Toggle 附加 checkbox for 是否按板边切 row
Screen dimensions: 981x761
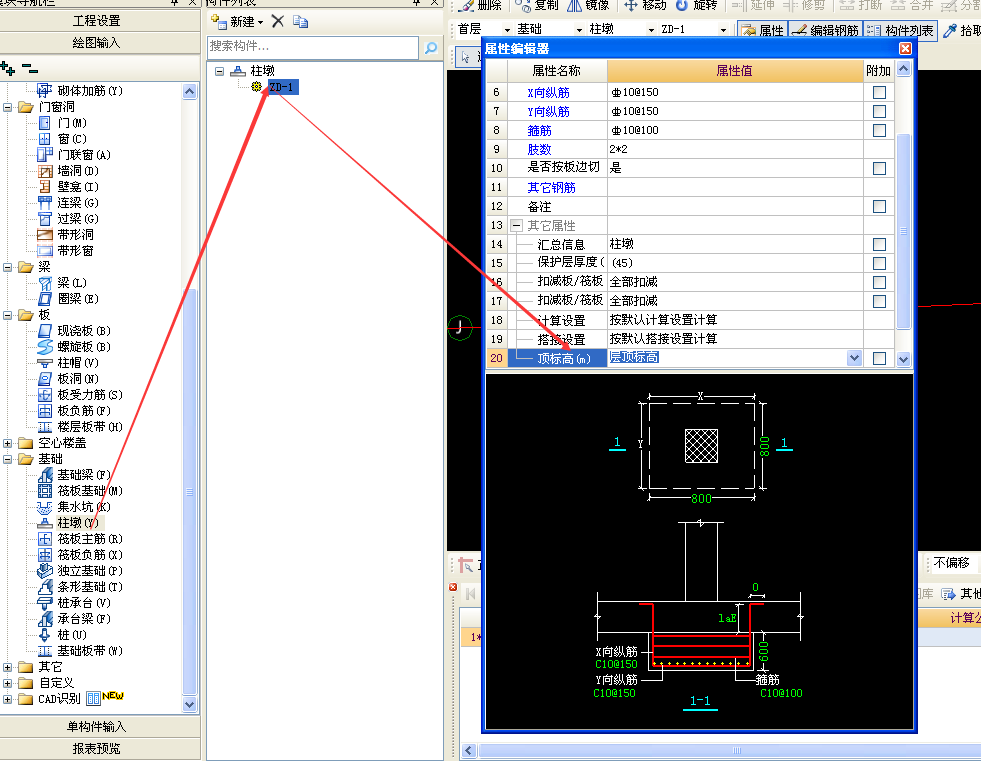tap(879, 168)
